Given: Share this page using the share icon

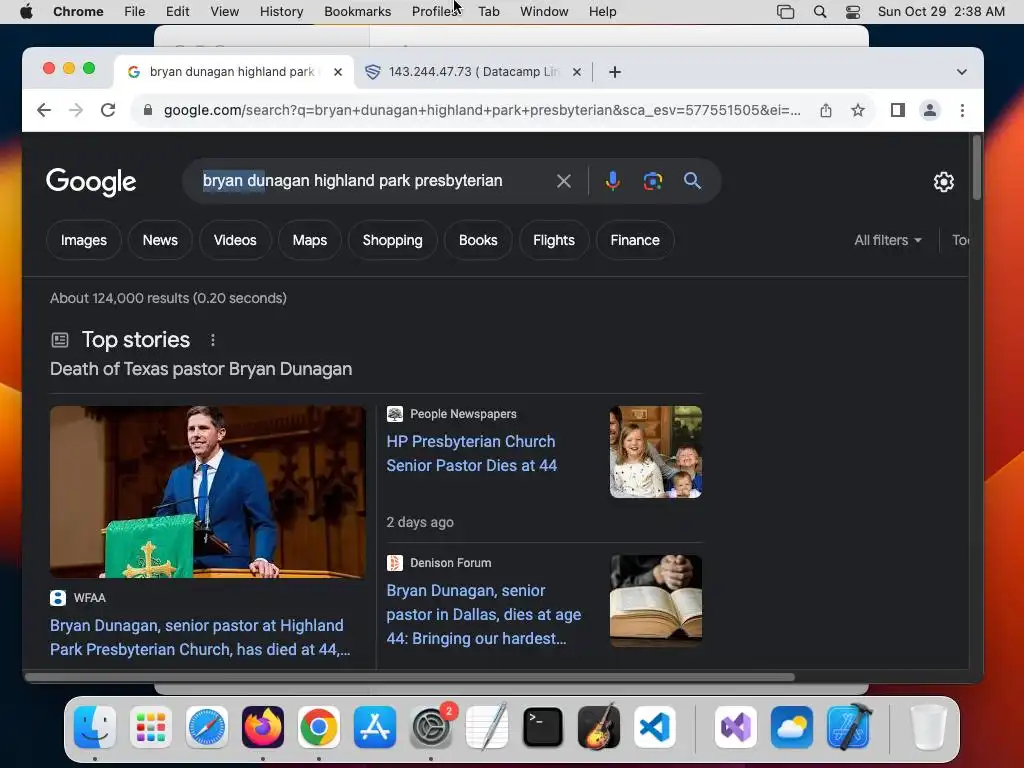Looking at the screenshot, I should [825, 110].
